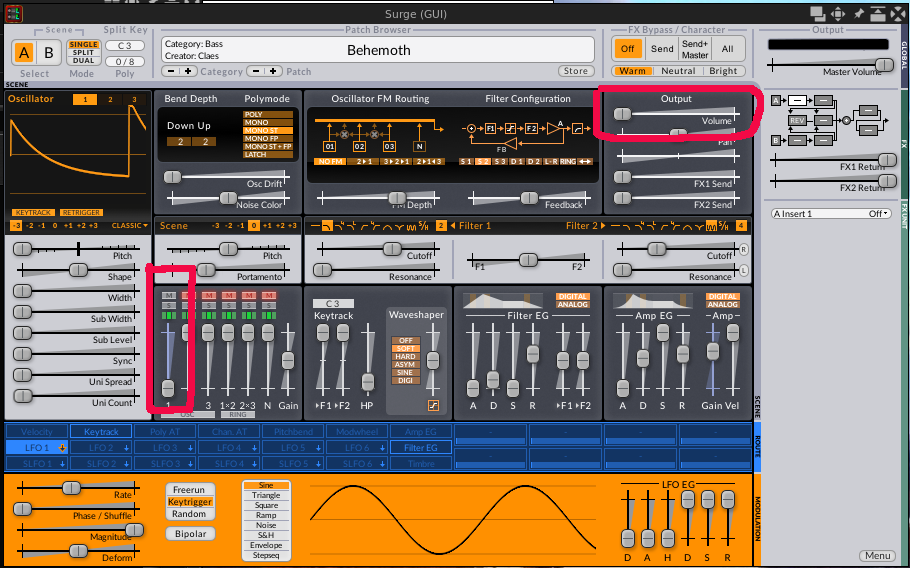The height and width of the screenshot is (568, 910).
Task: Click the R link button beside Filter 2 Cutoff
Action: pos(744,249)
